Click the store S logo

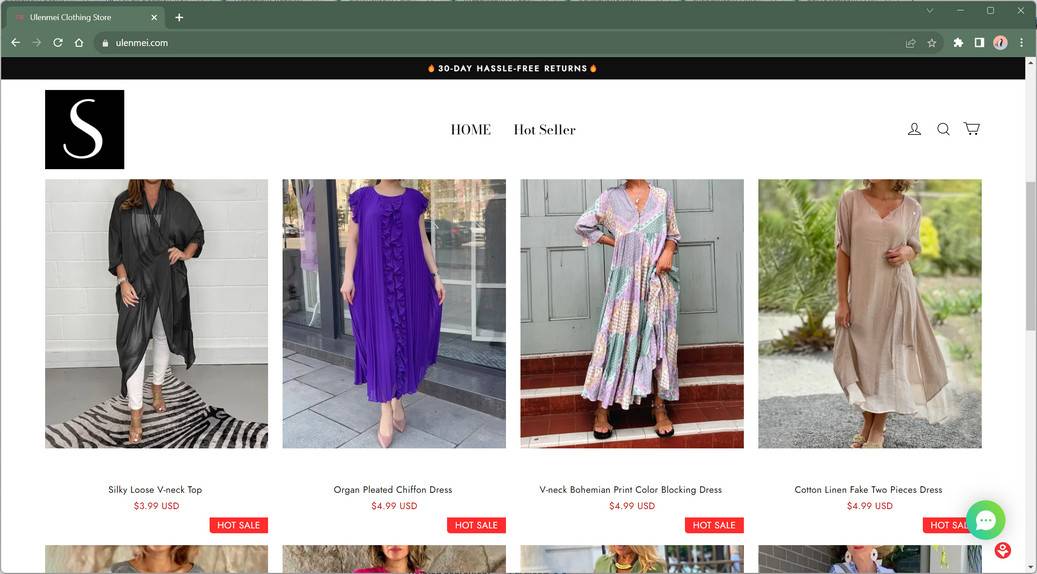[85, 129]
